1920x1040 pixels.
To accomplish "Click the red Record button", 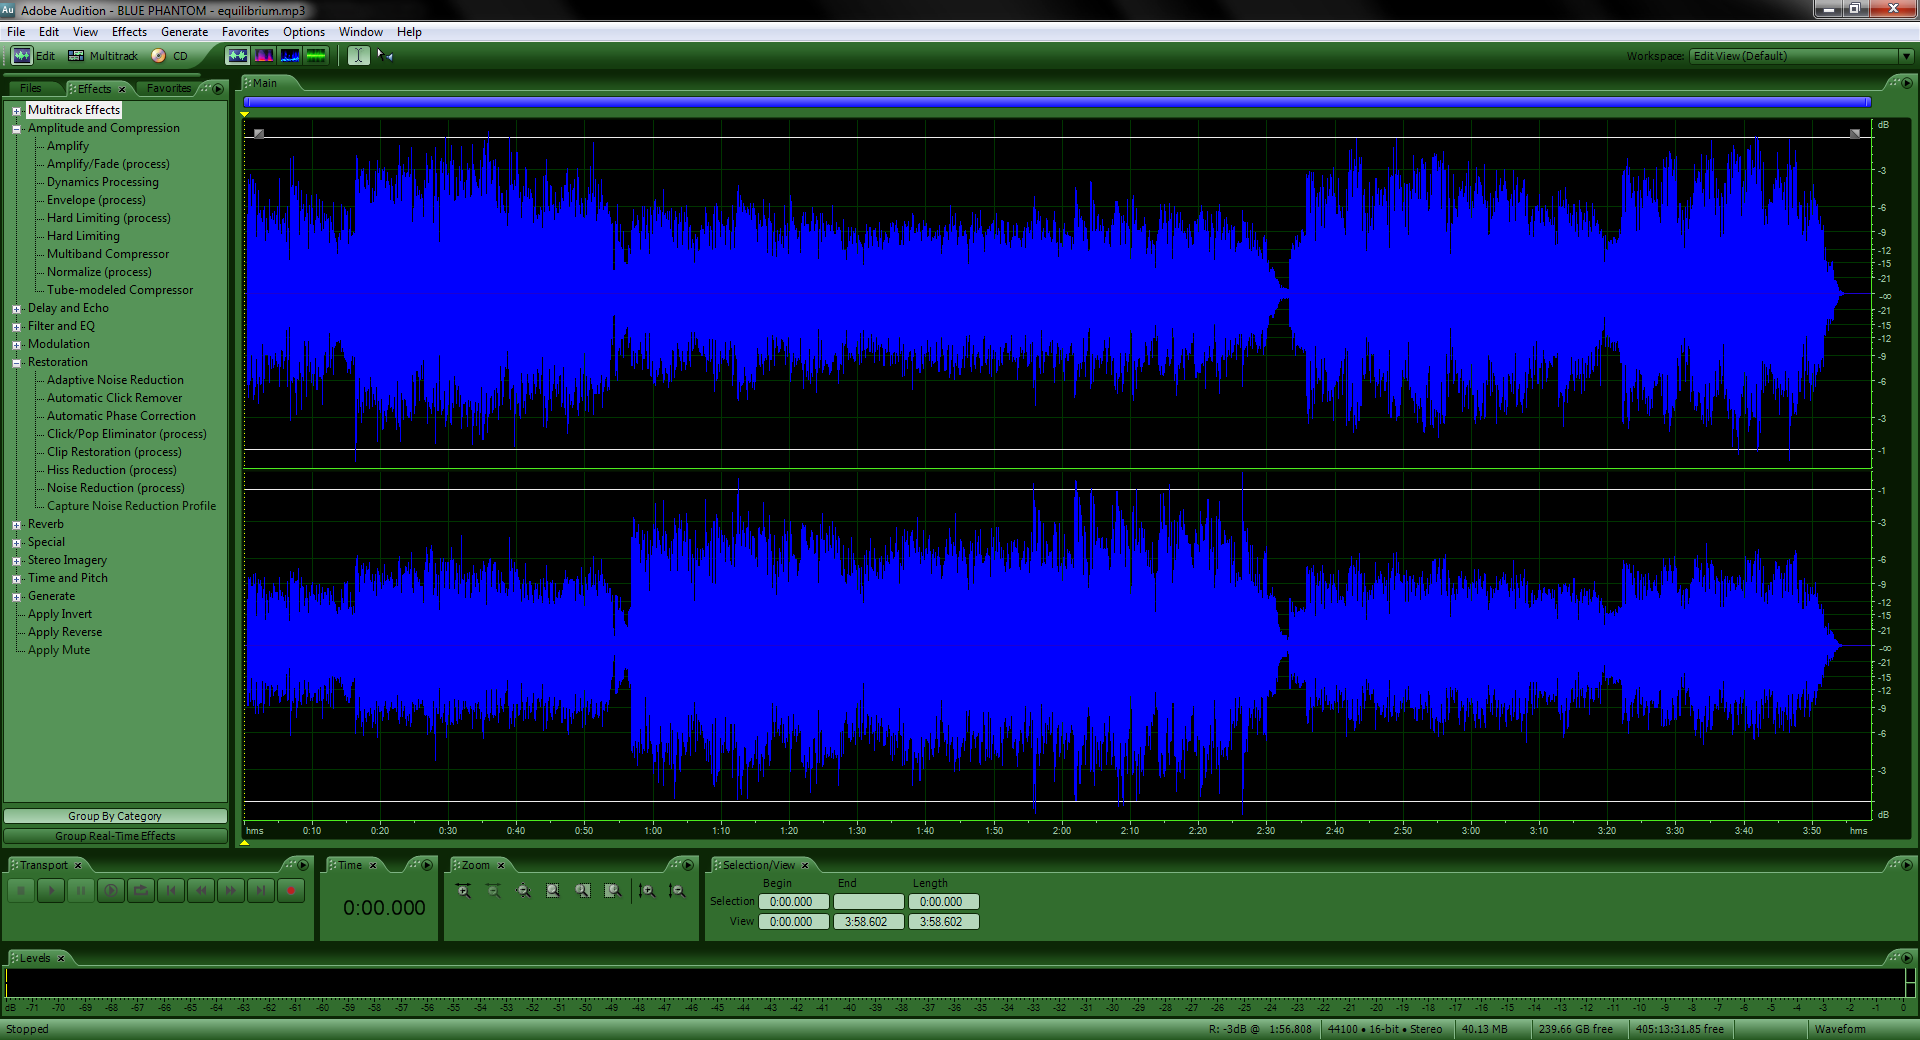I will point(291,890).
